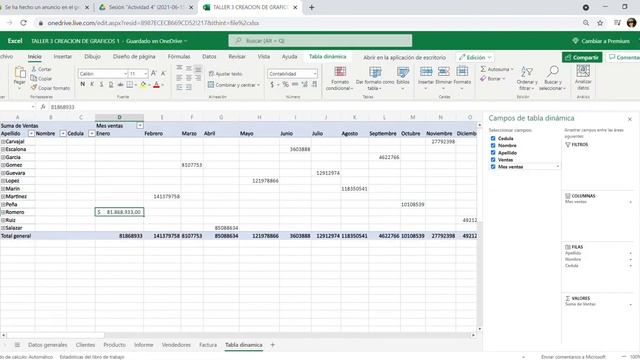The image size is (640, 360).
Task: Open the Insertar ribbon tab
Action: [x=62, y=56]
